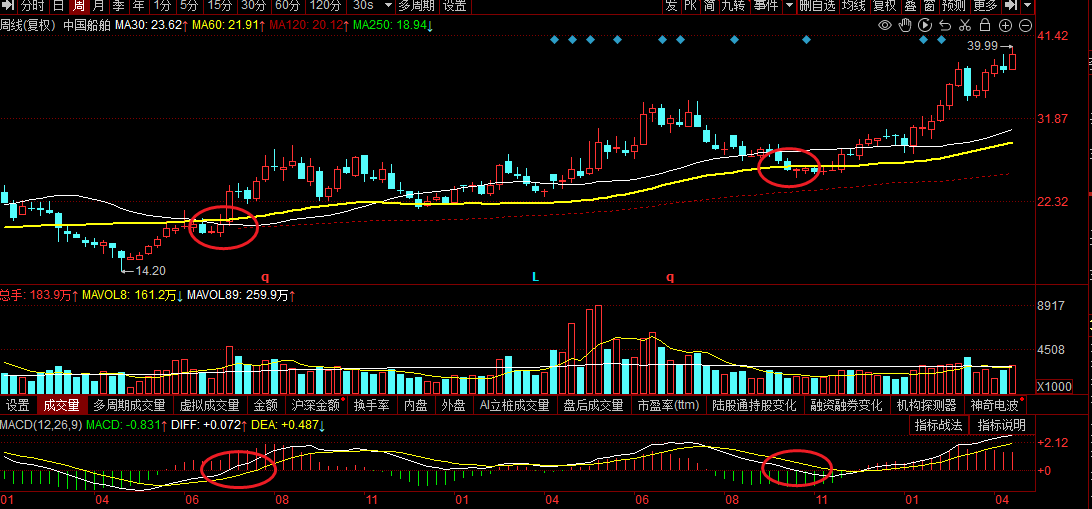Click the collapse arrow icon at top-left
1092x509 pixels.
pyautogui.click(x=9, y=6)
